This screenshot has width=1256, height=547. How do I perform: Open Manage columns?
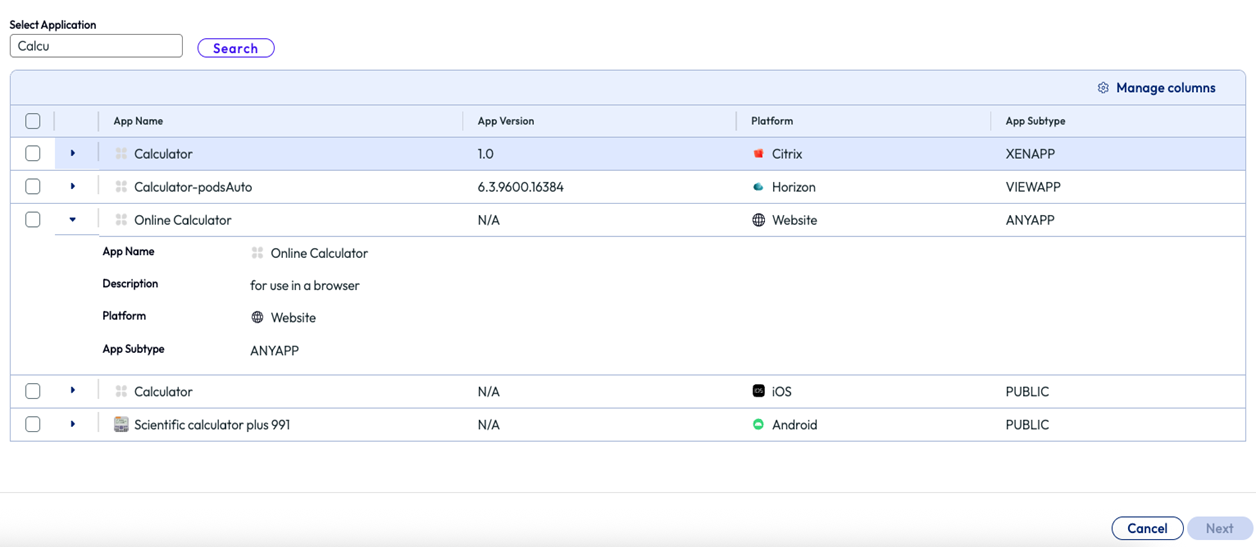pyautogui.click(x=1156, y=88)
